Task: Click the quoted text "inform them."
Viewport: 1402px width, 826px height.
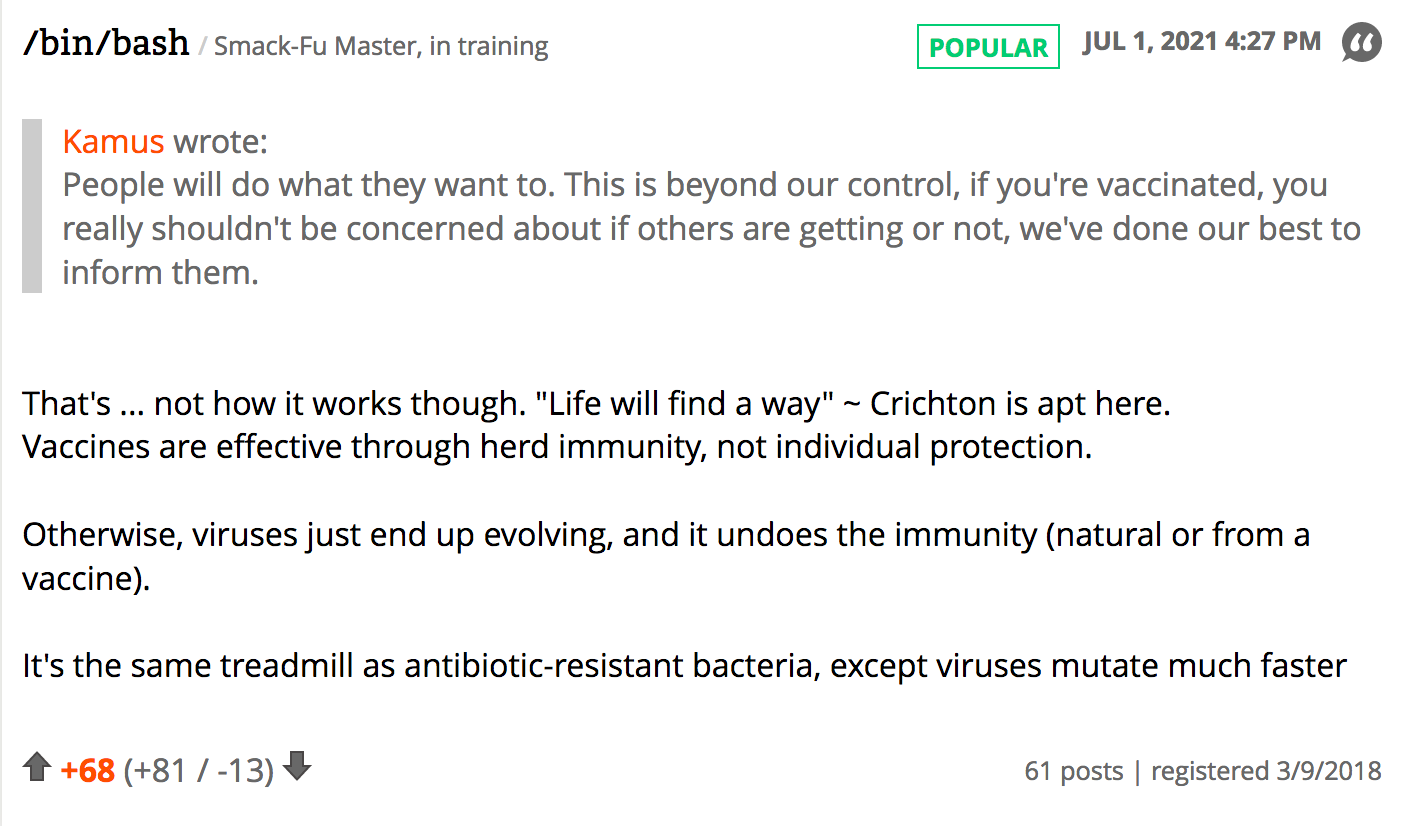Action: pyautogui.click(x=160, y=272)
